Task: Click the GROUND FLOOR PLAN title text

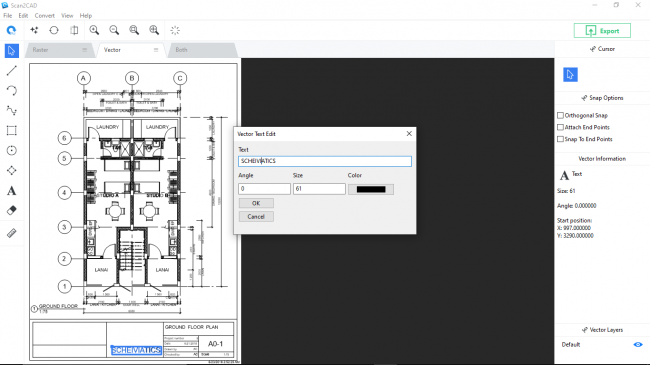Action: coord(192,327)
